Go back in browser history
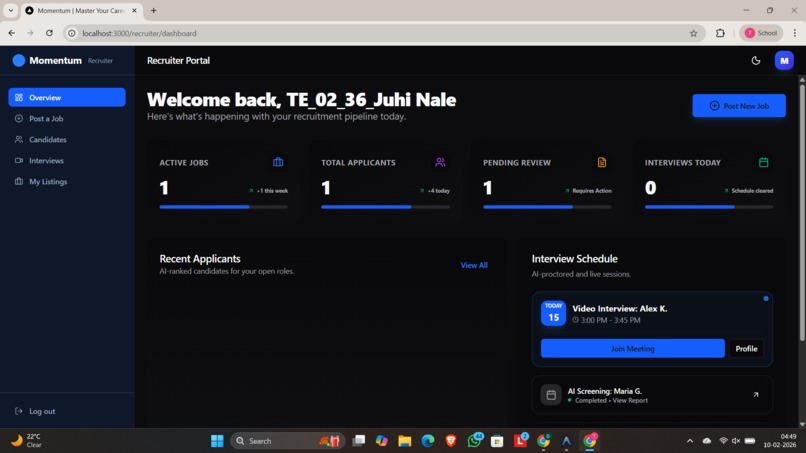The width and height of the screenshot is (806, 453). (x=11, y=33)
